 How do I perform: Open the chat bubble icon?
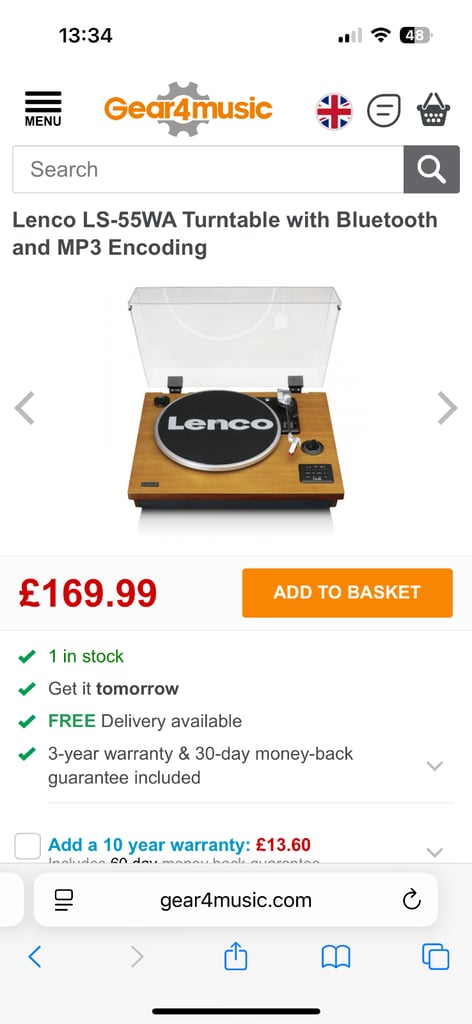coord(383,110)
